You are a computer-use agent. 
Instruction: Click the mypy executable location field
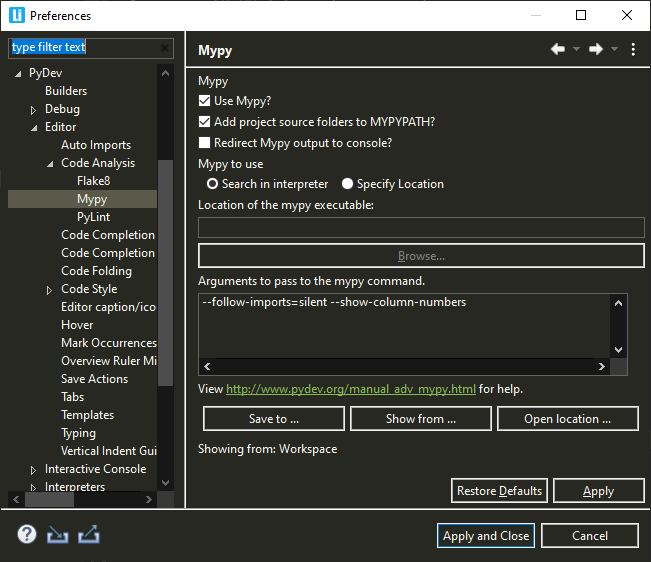(421, 227)
